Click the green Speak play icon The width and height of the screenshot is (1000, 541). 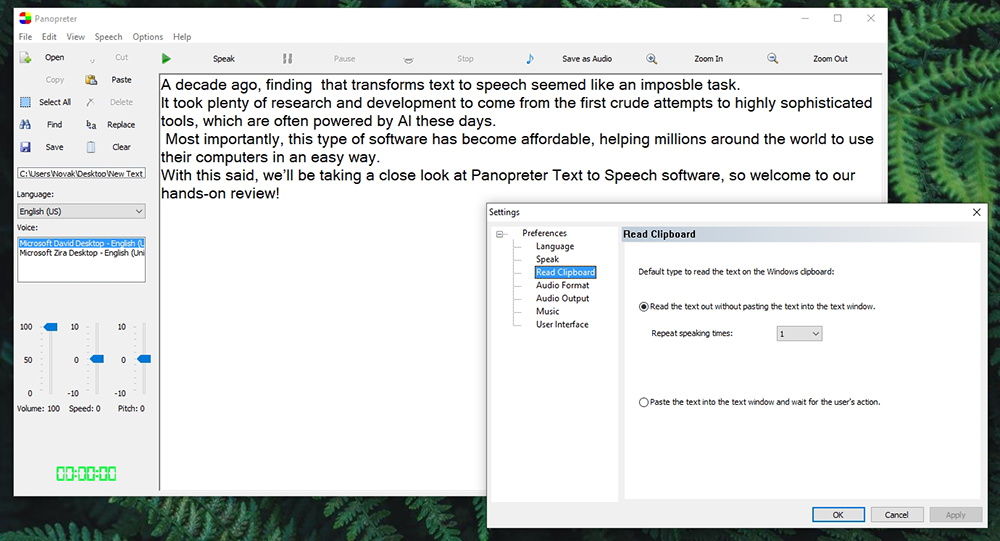(x=166, y=59)
